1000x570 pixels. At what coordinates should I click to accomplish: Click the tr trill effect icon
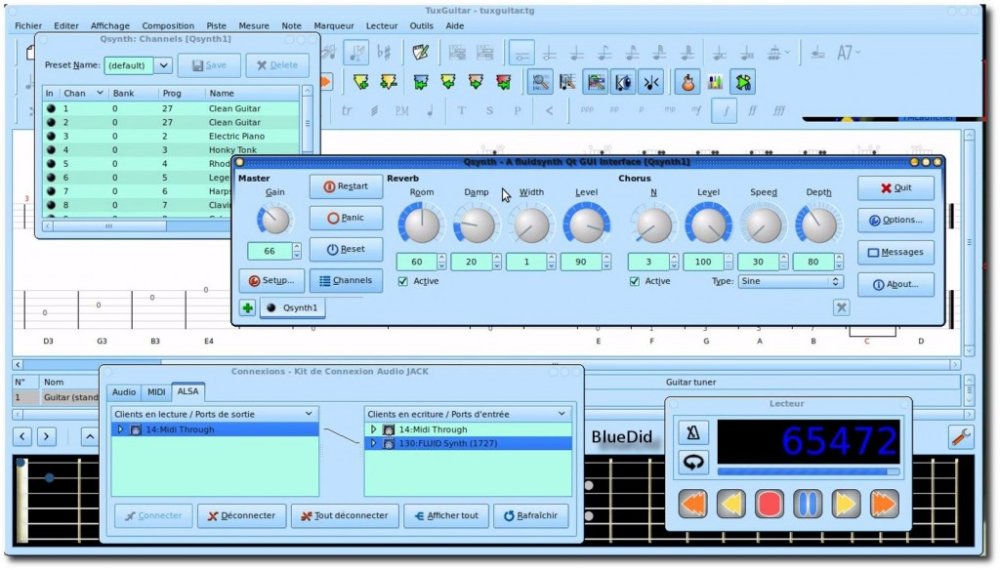[x=346, y=110]
